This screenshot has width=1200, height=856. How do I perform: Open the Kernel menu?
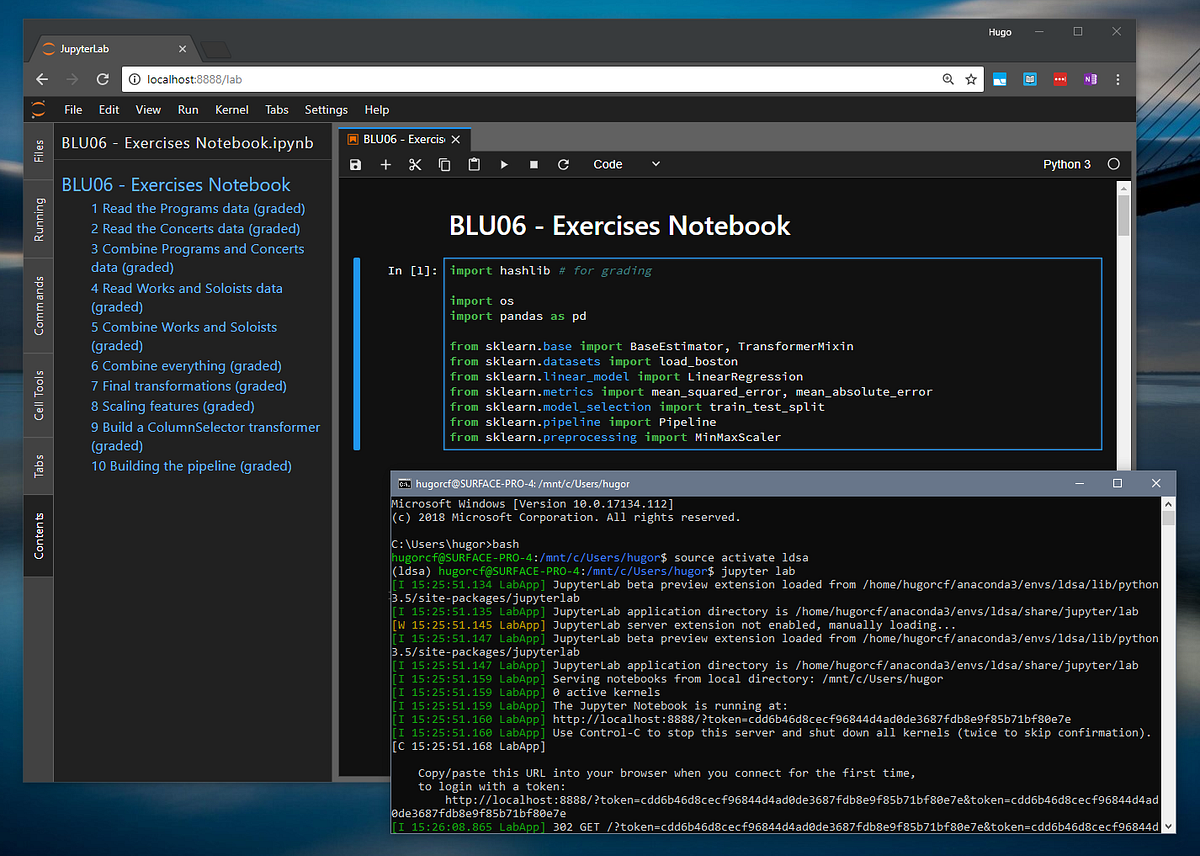point(231,110)
